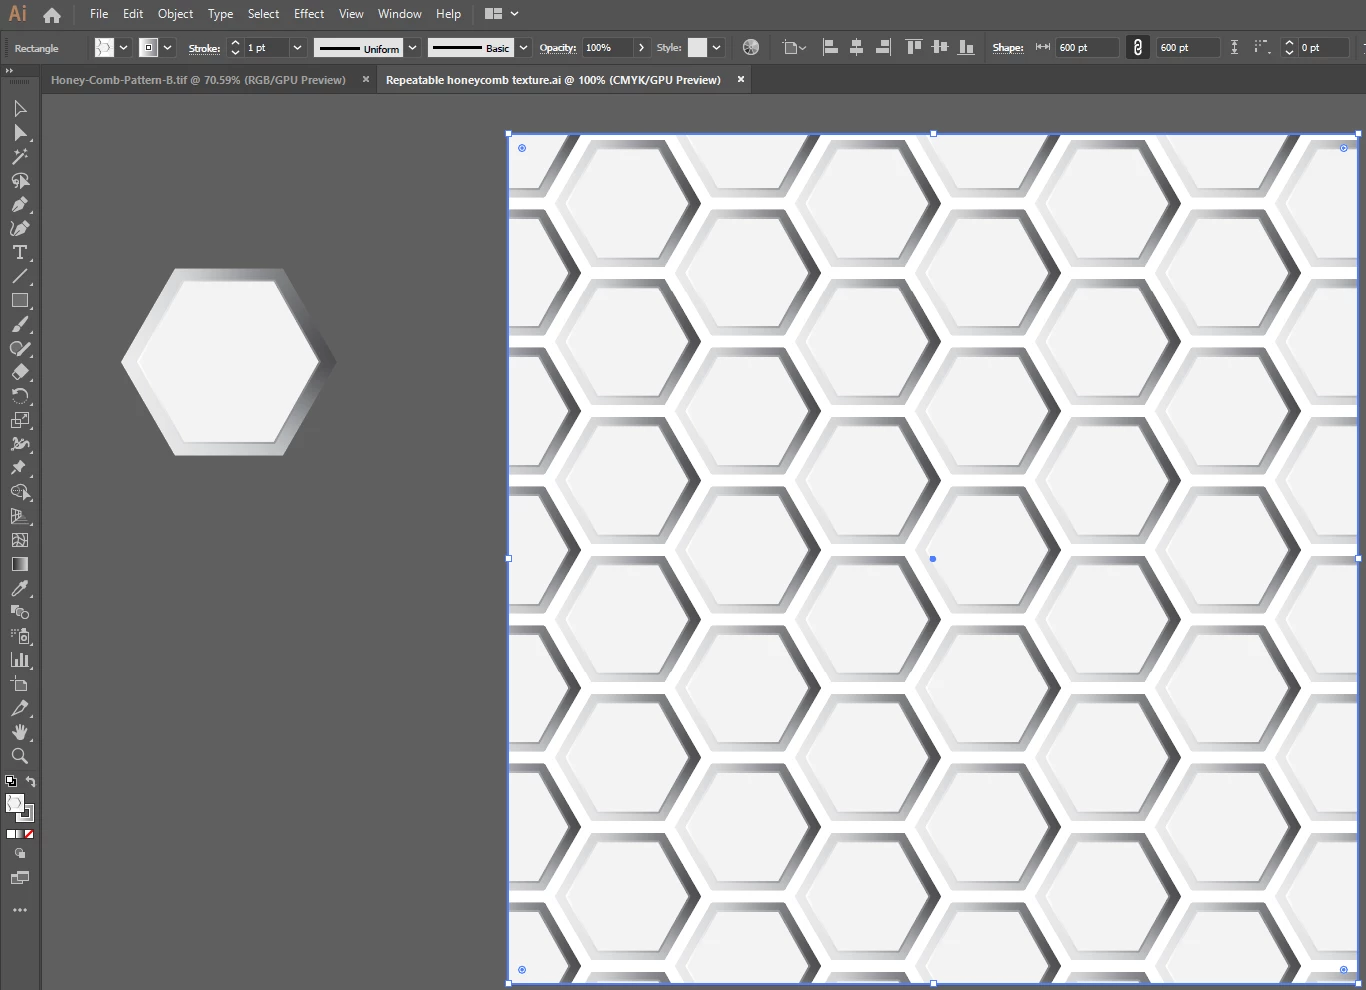The height and width of the screenshot is (990, 1366).
Task: Open the arrange documents dropdown
Action: tap(501, 14)
